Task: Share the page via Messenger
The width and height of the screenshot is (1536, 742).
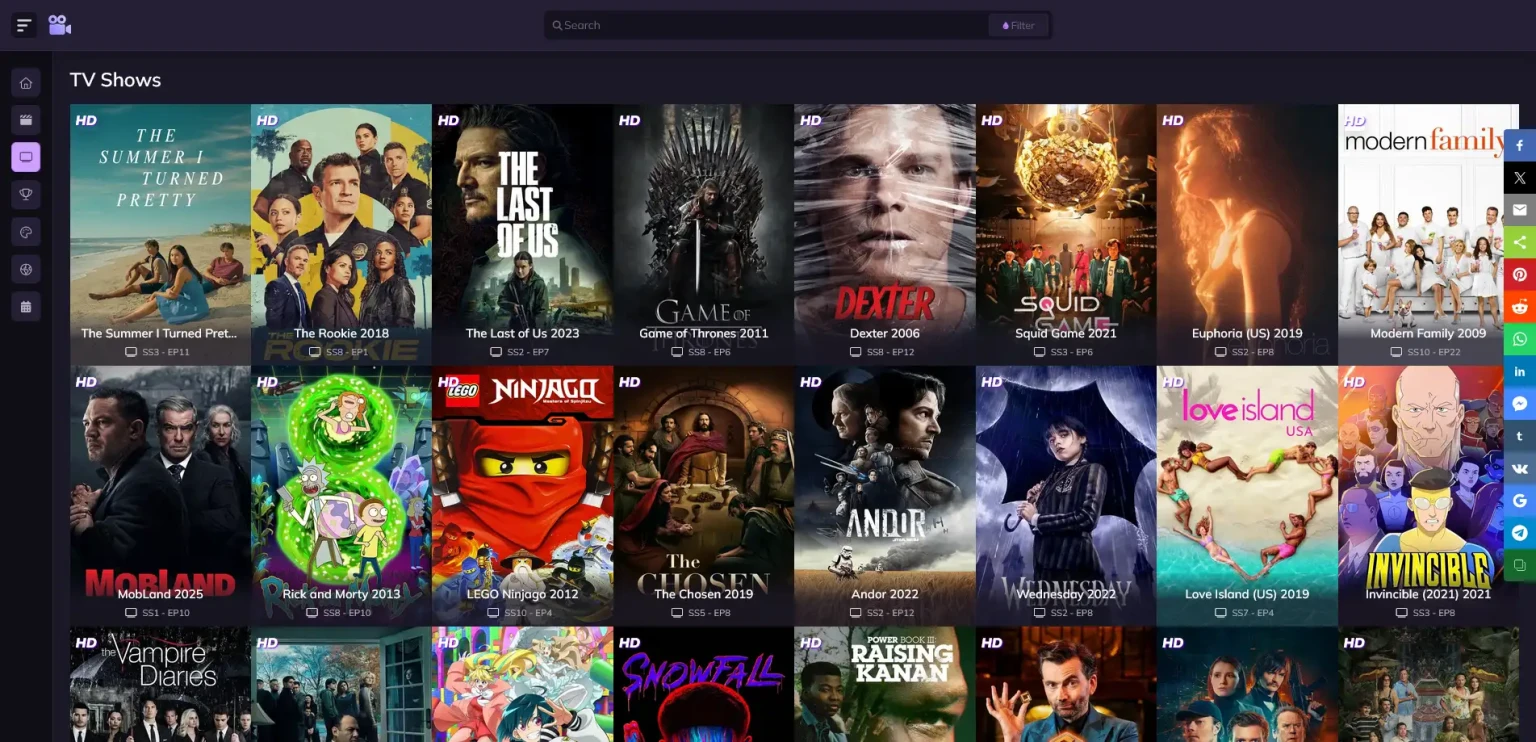Action: (x=1520, y=404)
